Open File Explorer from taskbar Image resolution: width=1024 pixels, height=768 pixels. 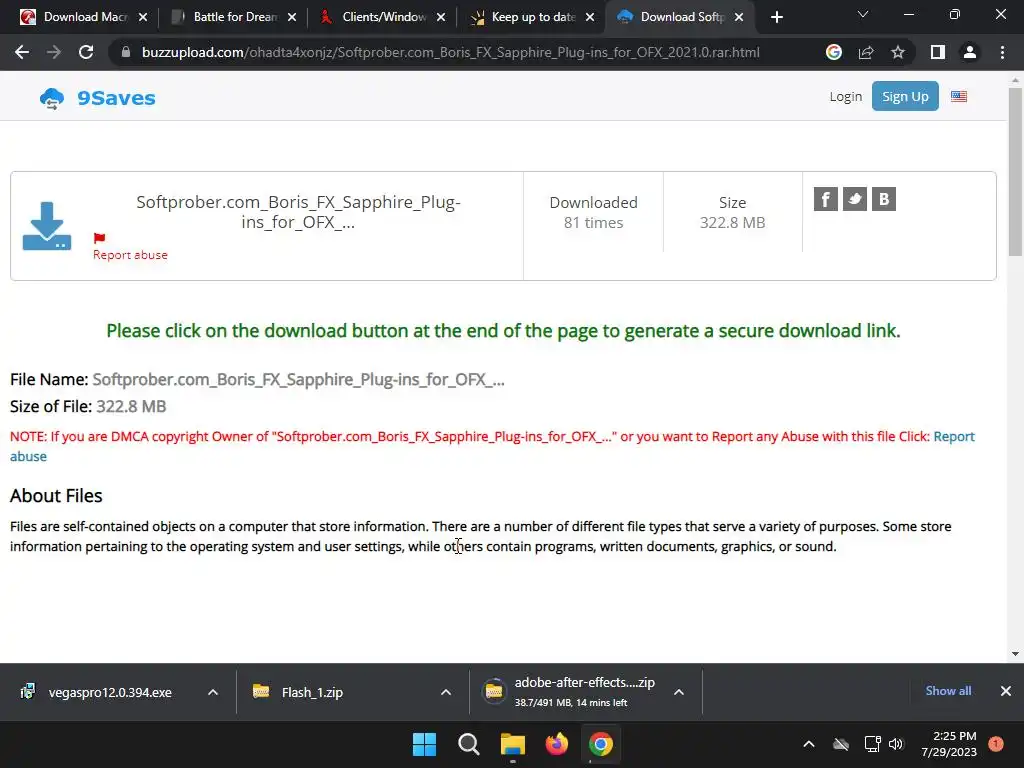(x=513, y=744)
